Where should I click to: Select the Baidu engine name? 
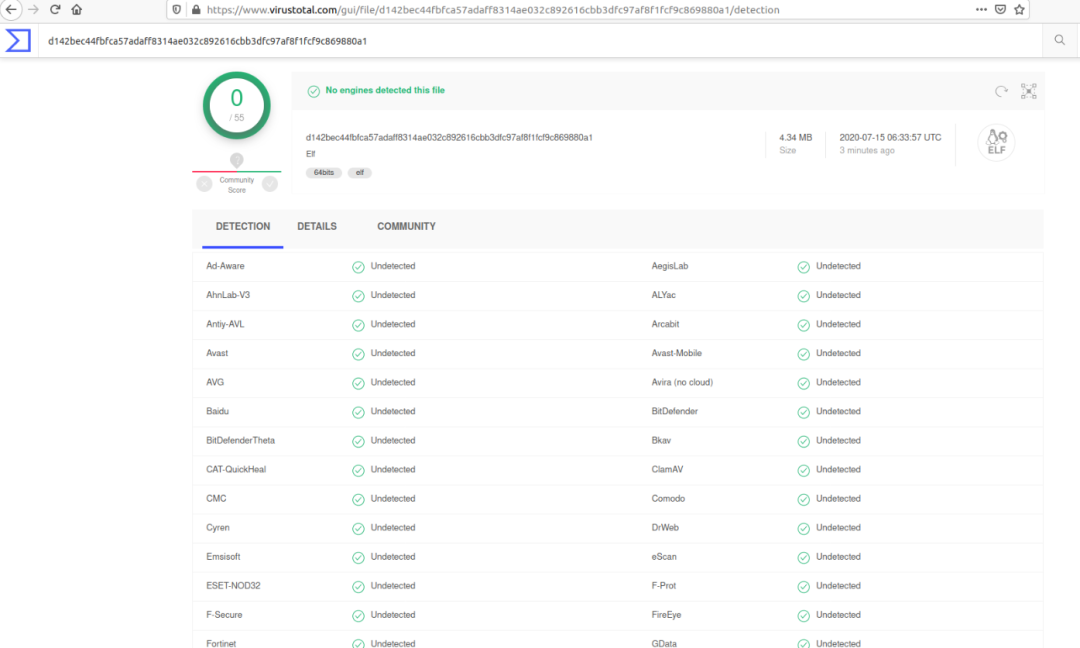click(217, 411)
